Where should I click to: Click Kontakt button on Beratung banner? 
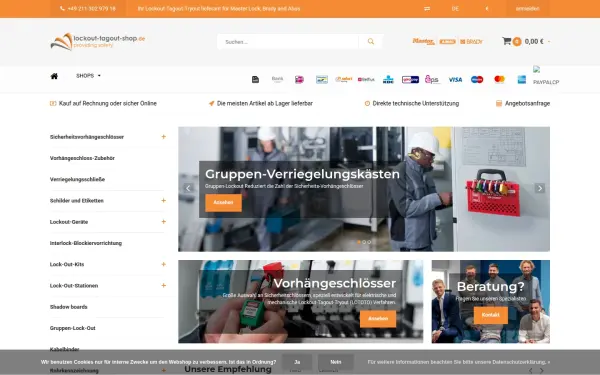point(491,315)
